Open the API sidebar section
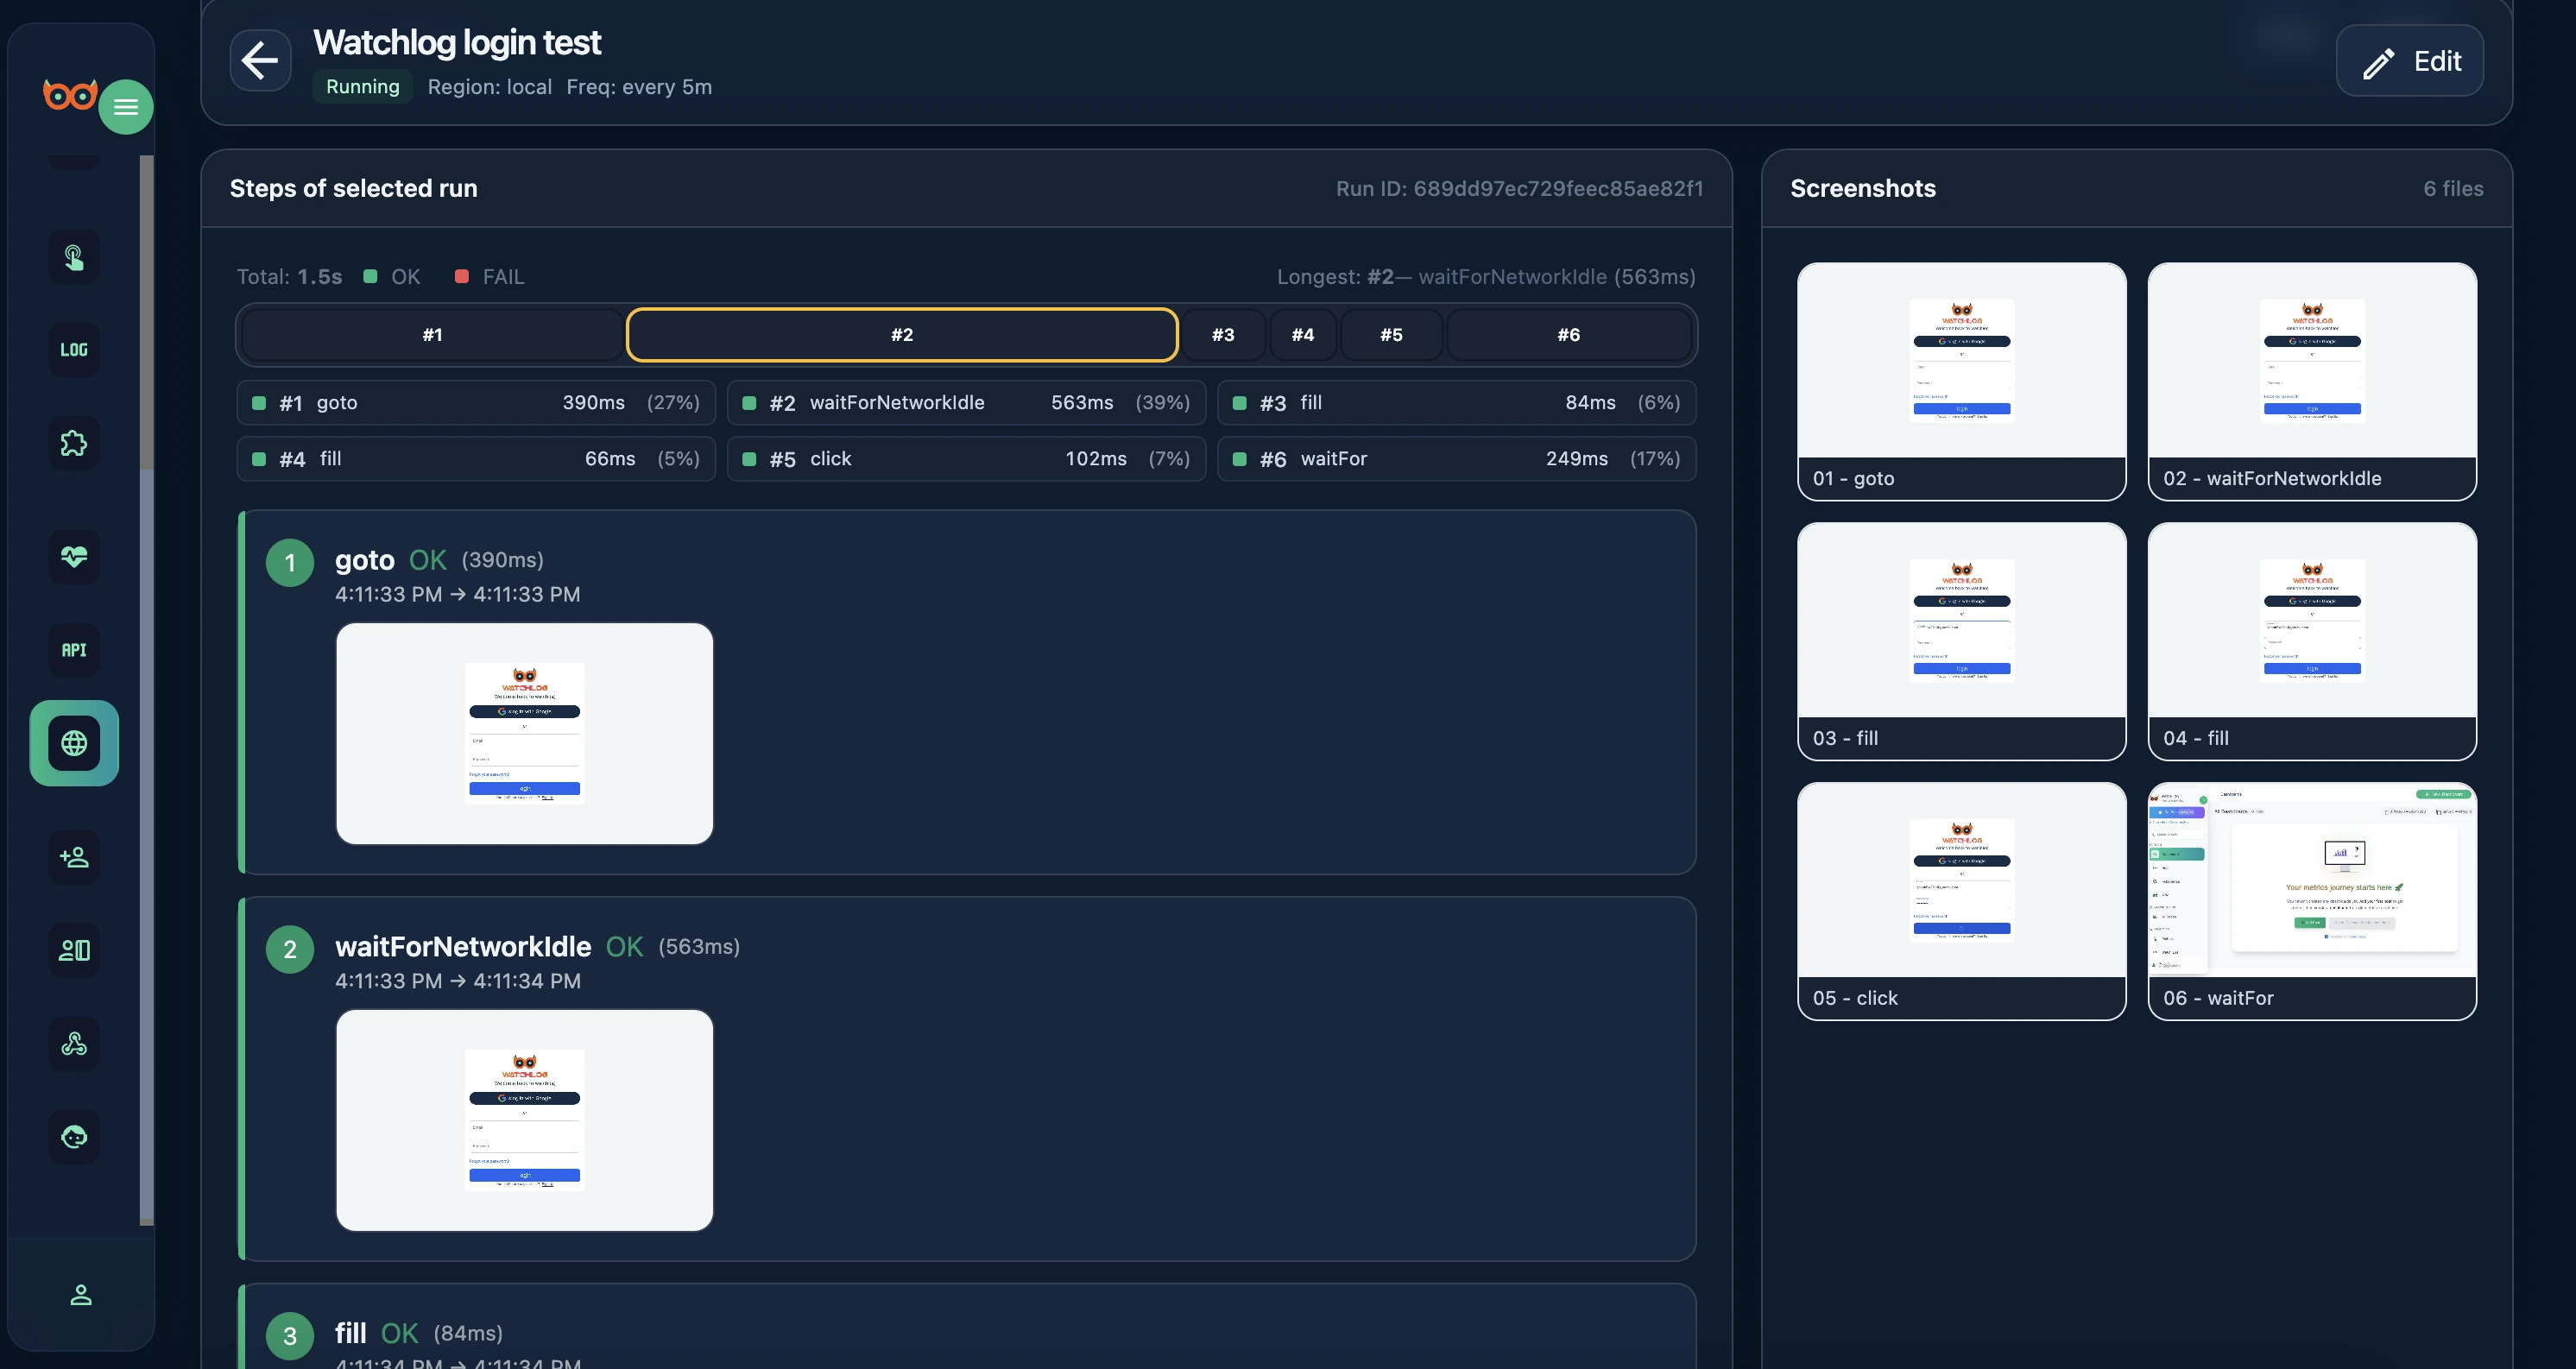Viewport: 2576px width, 1369px height. click(74, 650)
